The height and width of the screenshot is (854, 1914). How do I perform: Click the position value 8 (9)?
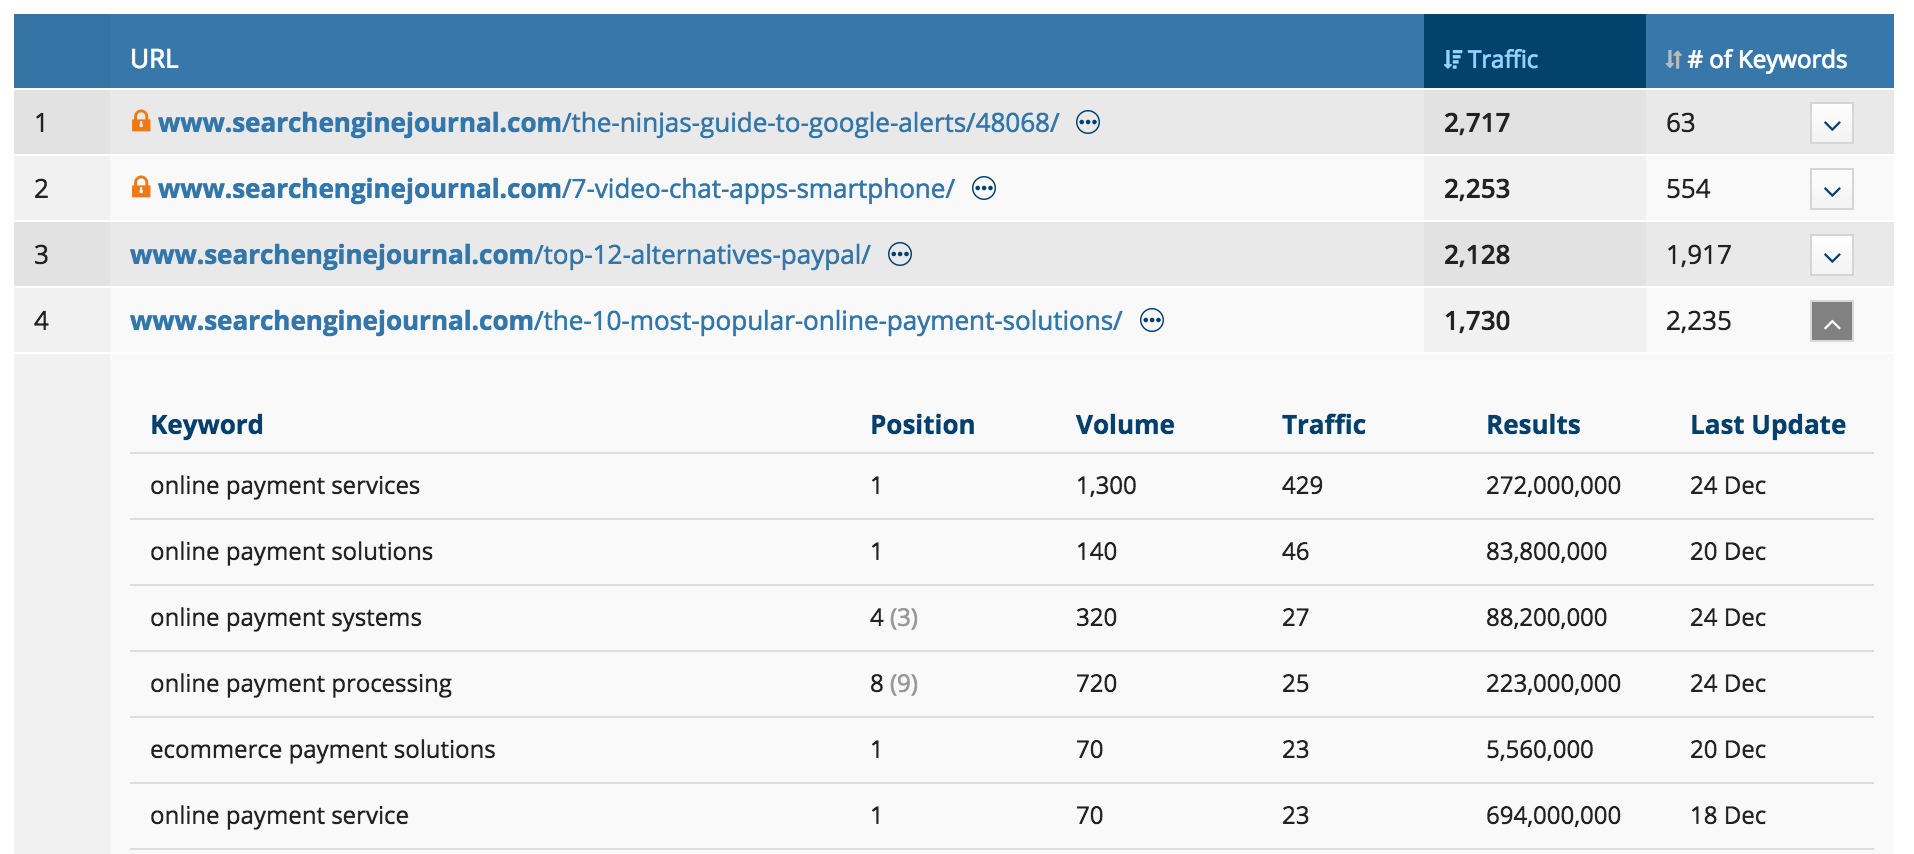894,684
